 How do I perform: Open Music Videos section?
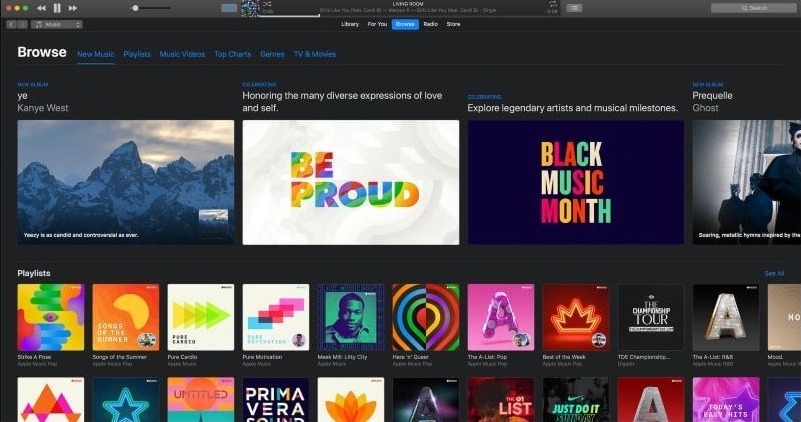(182, 54)
